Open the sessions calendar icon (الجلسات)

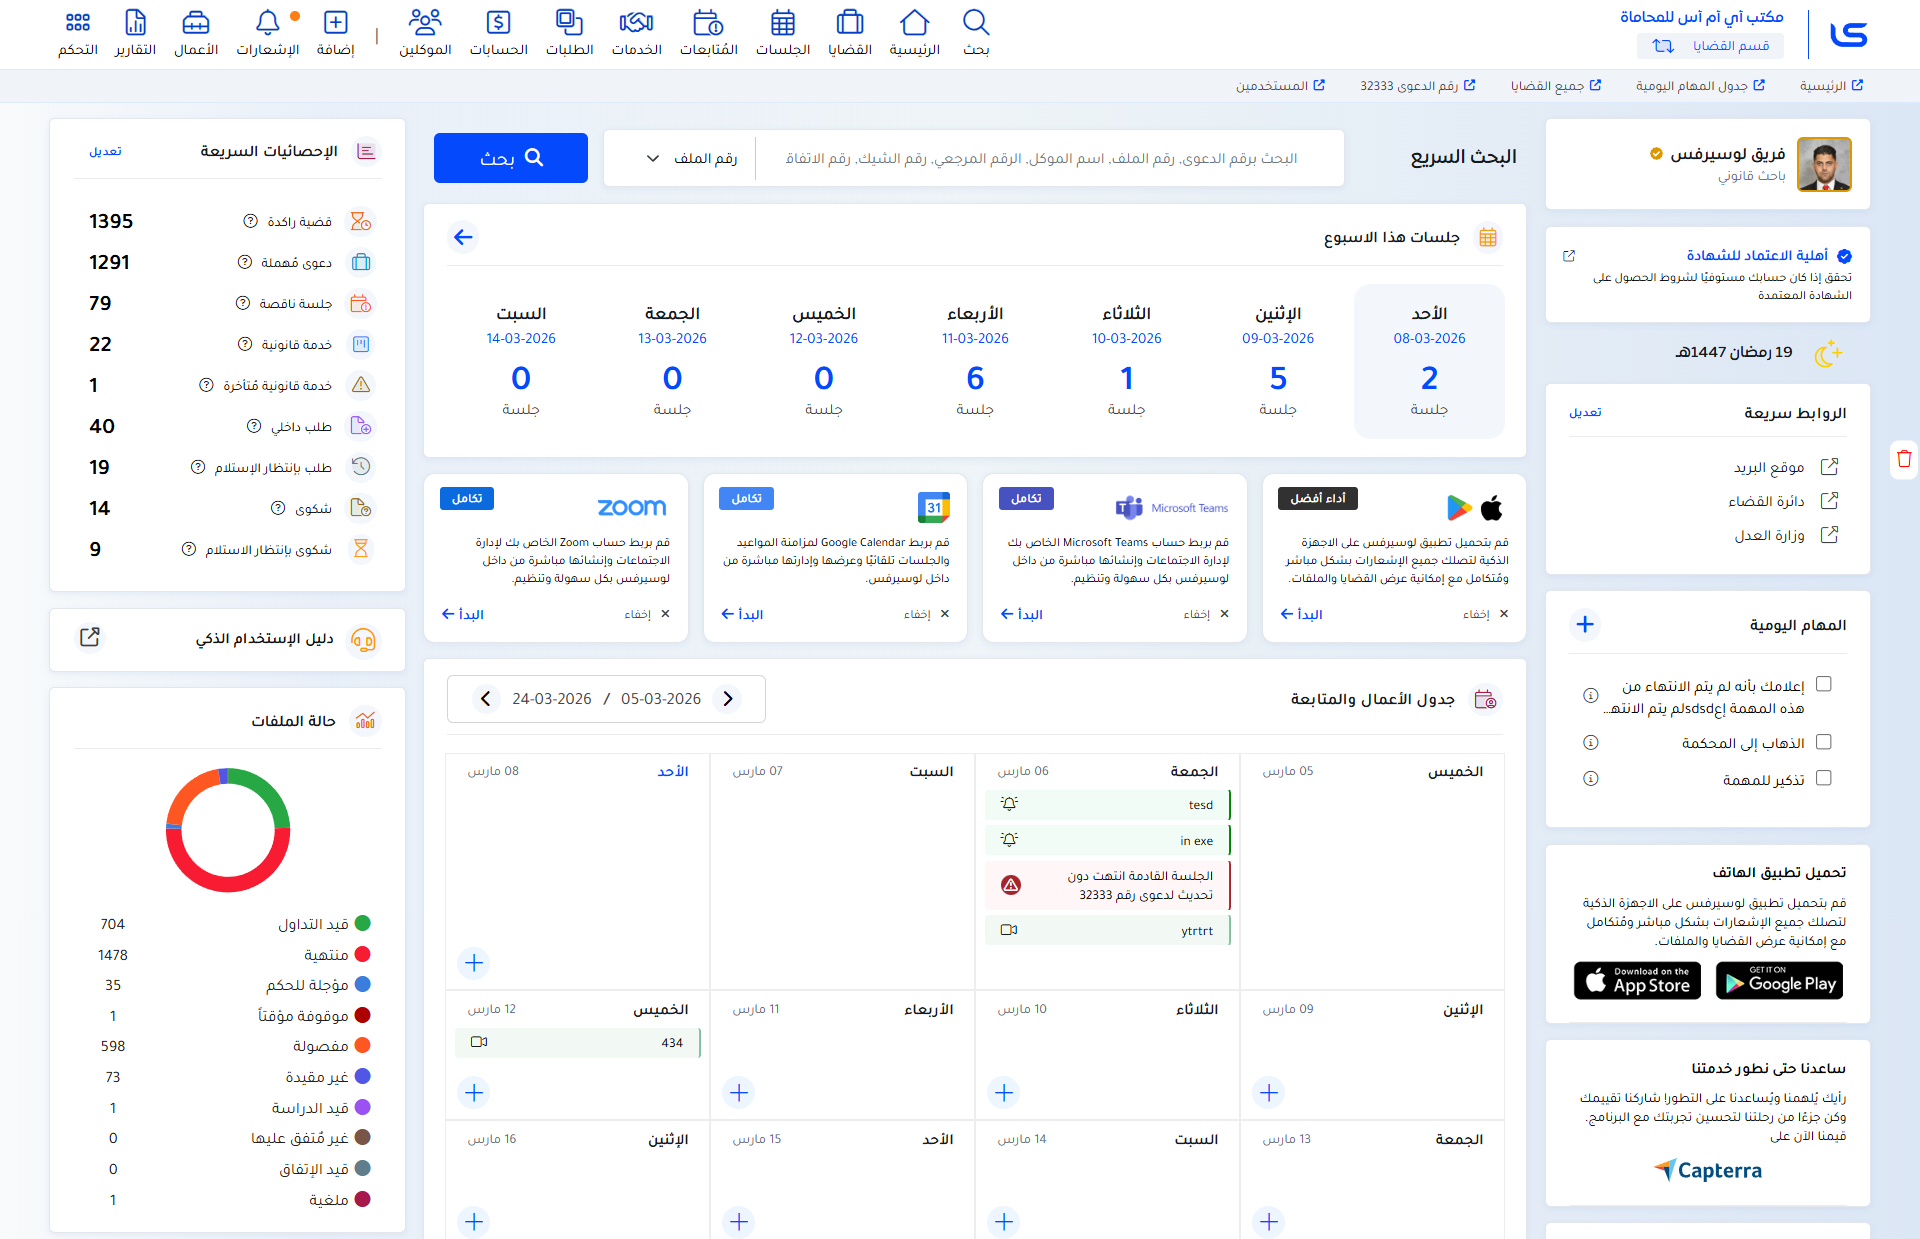[x=783, y=24]
